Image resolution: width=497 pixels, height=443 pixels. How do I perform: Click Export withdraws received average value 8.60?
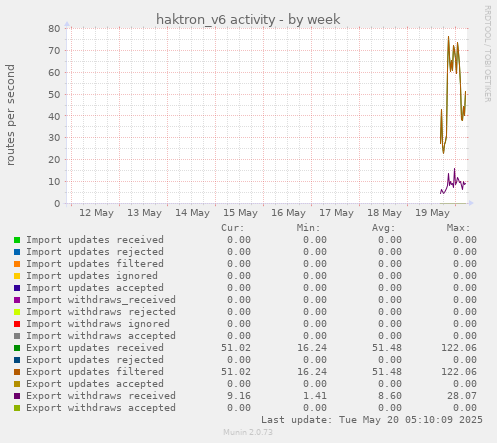[390, 396]
